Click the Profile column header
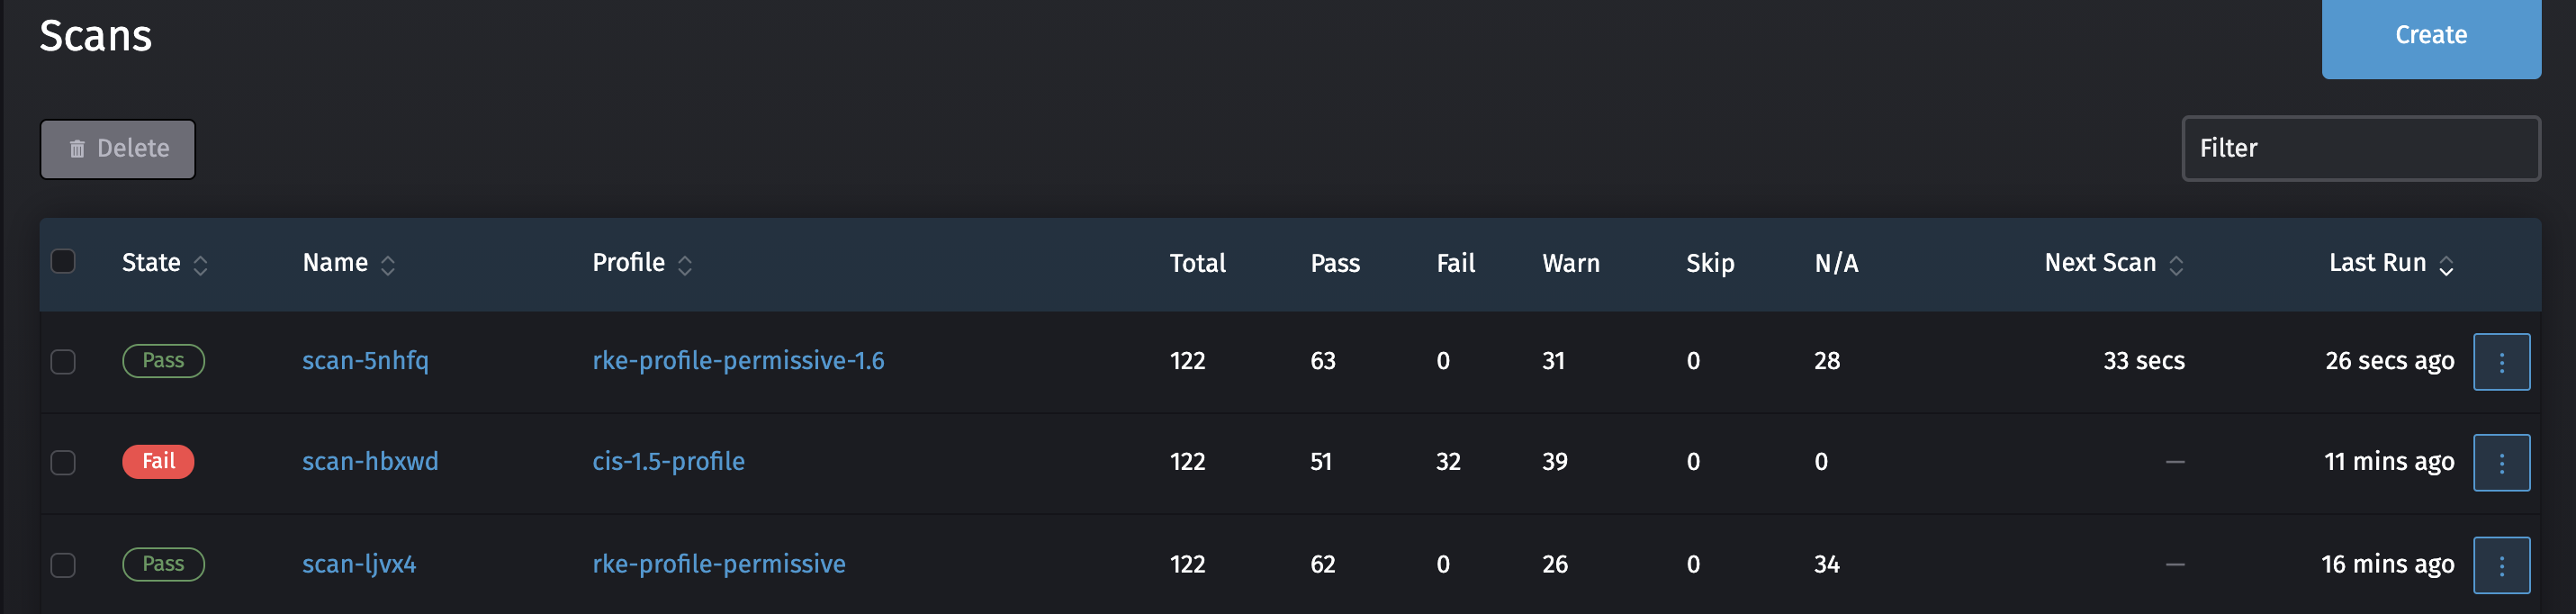This screenshot has width=2576, height=614. (627, 262)
